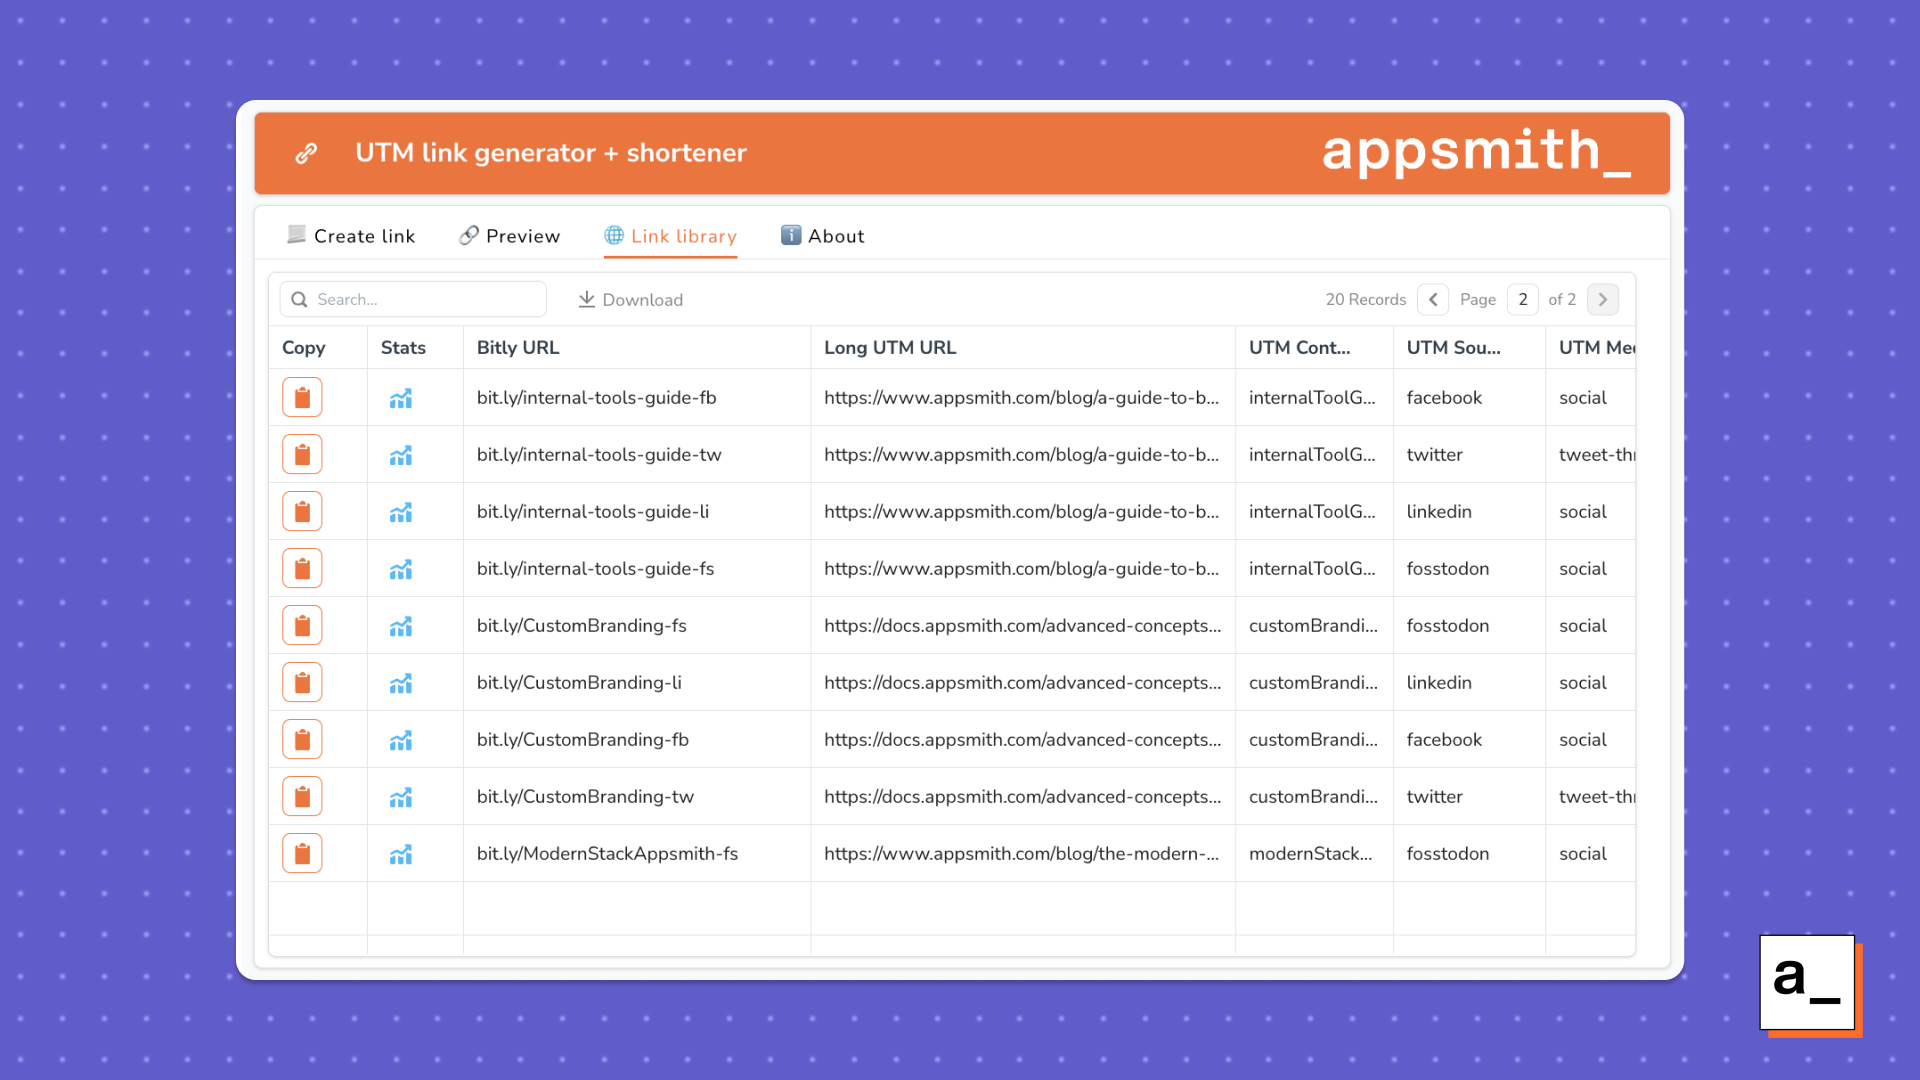Click the Search input field
1920x1080 pixels.
(x=414, y=298)
